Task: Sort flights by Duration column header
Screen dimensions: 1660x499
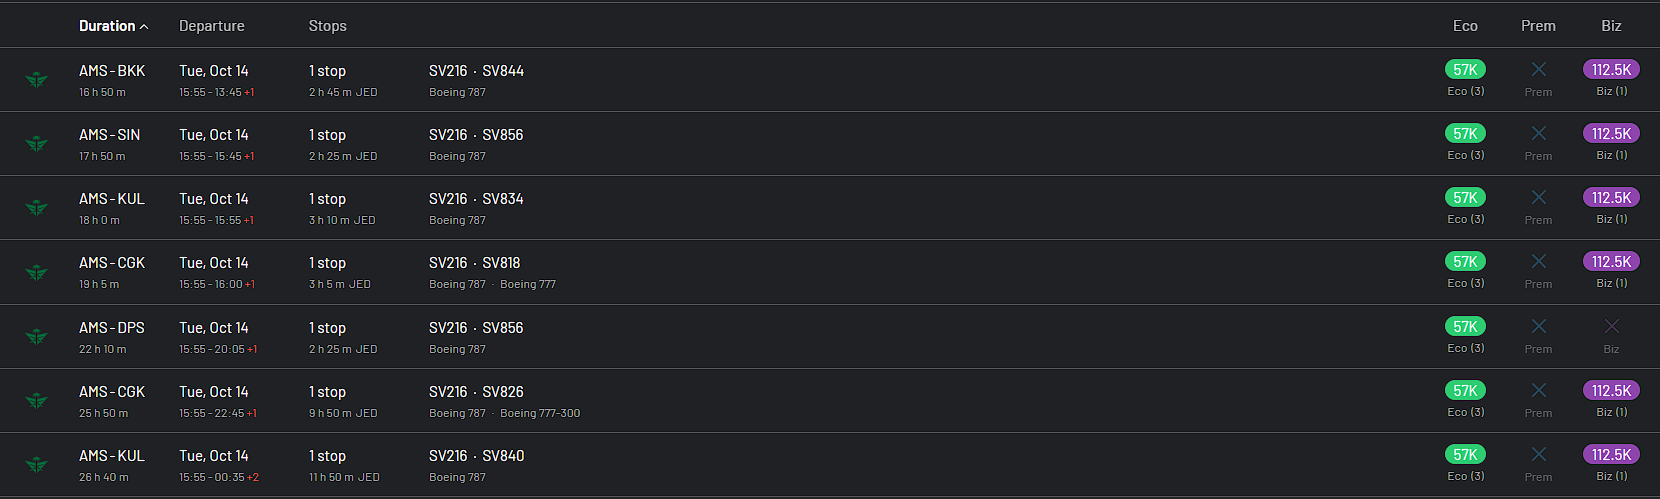Action: [x=107, y=26]
